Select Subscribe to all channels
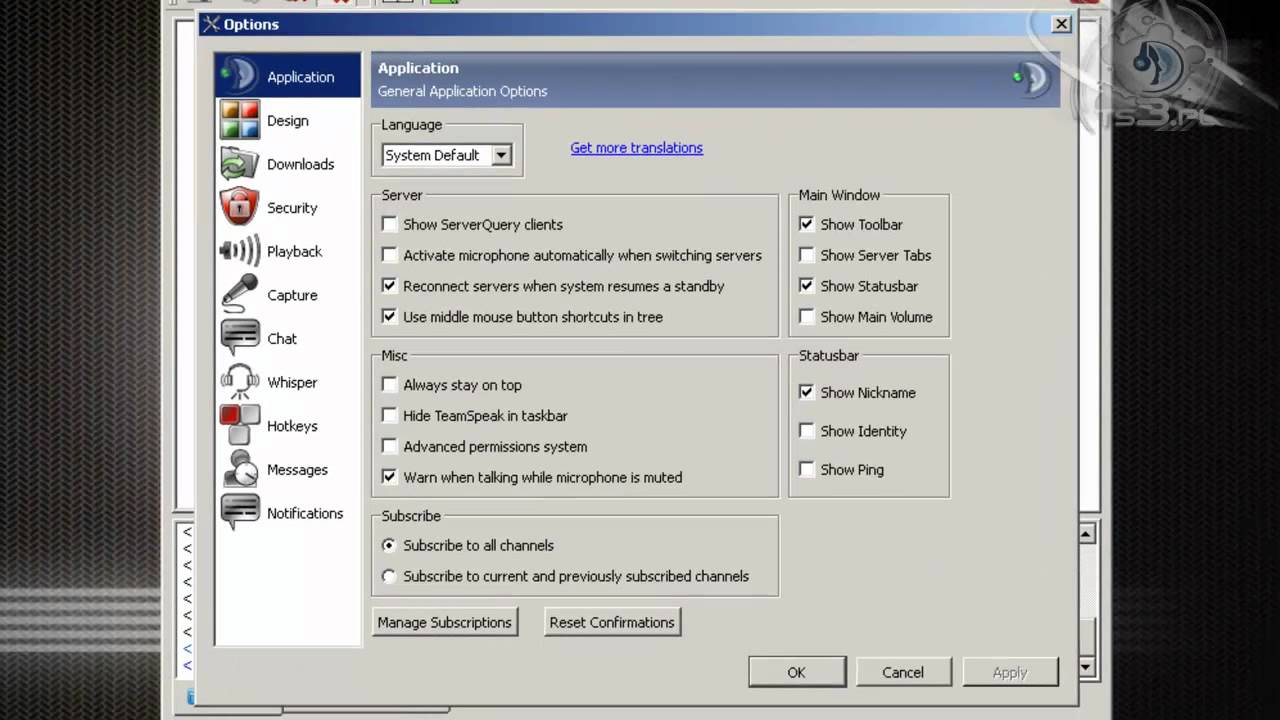The width and height of the screenshot is (1280, 720). (x=389, y=546)
